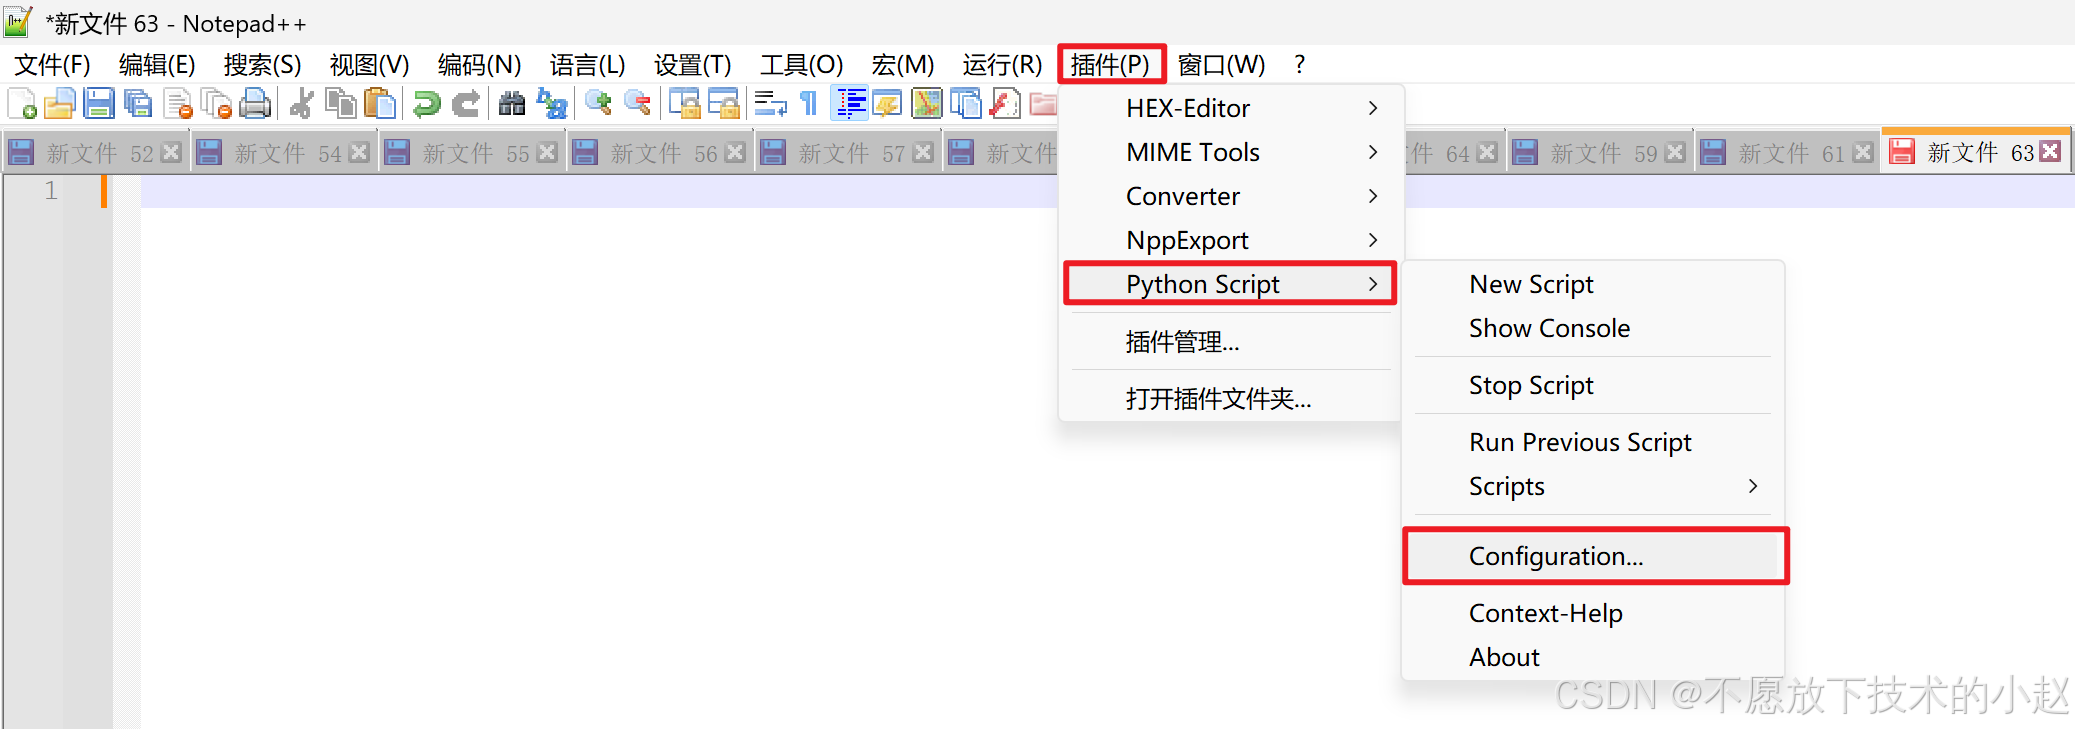
Task: Open Configuration... in Python Script submenu
Action: click(x=1594, y=556)
